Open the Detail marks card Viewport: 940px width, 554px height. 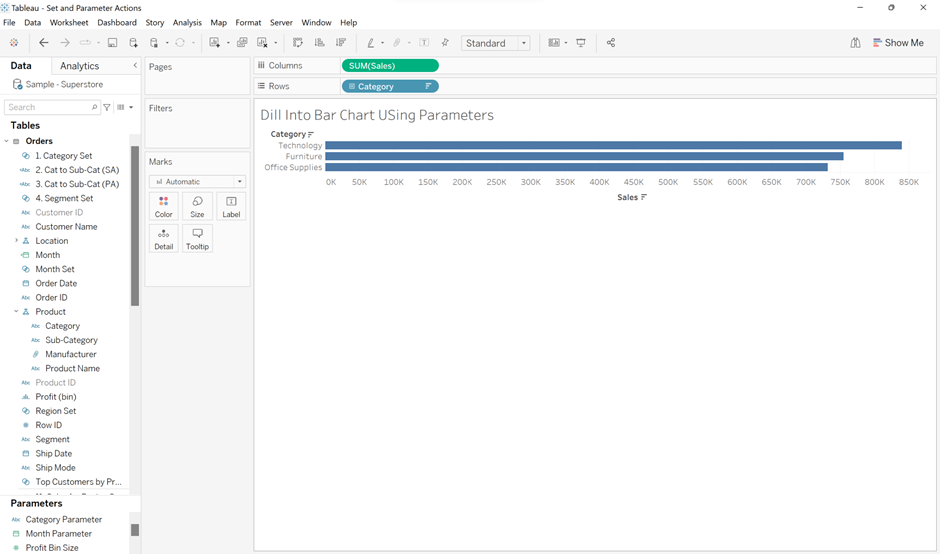click(164, 239)
